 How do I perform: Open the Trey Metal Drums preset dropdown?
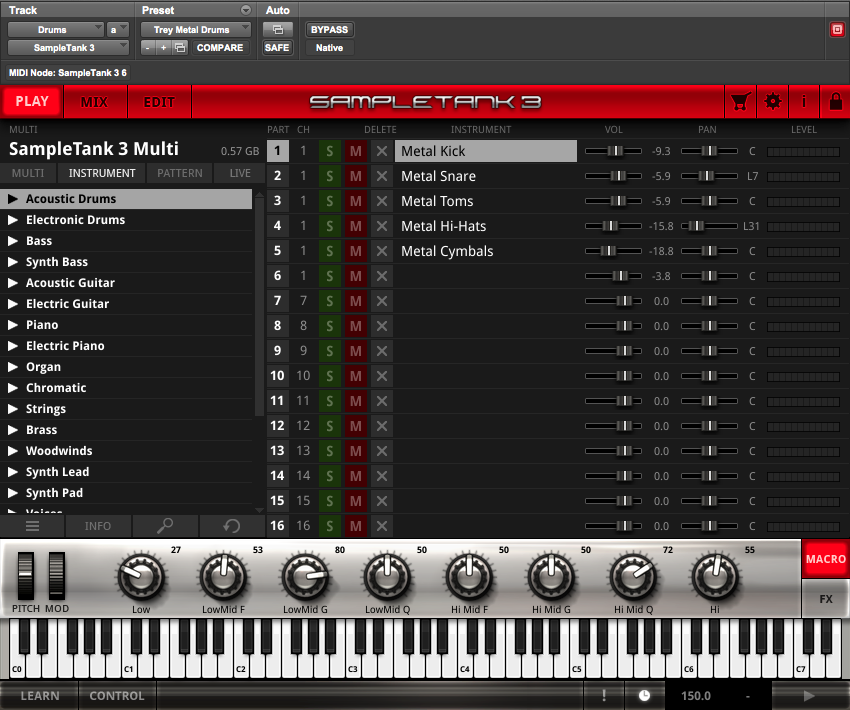[195, 30]
